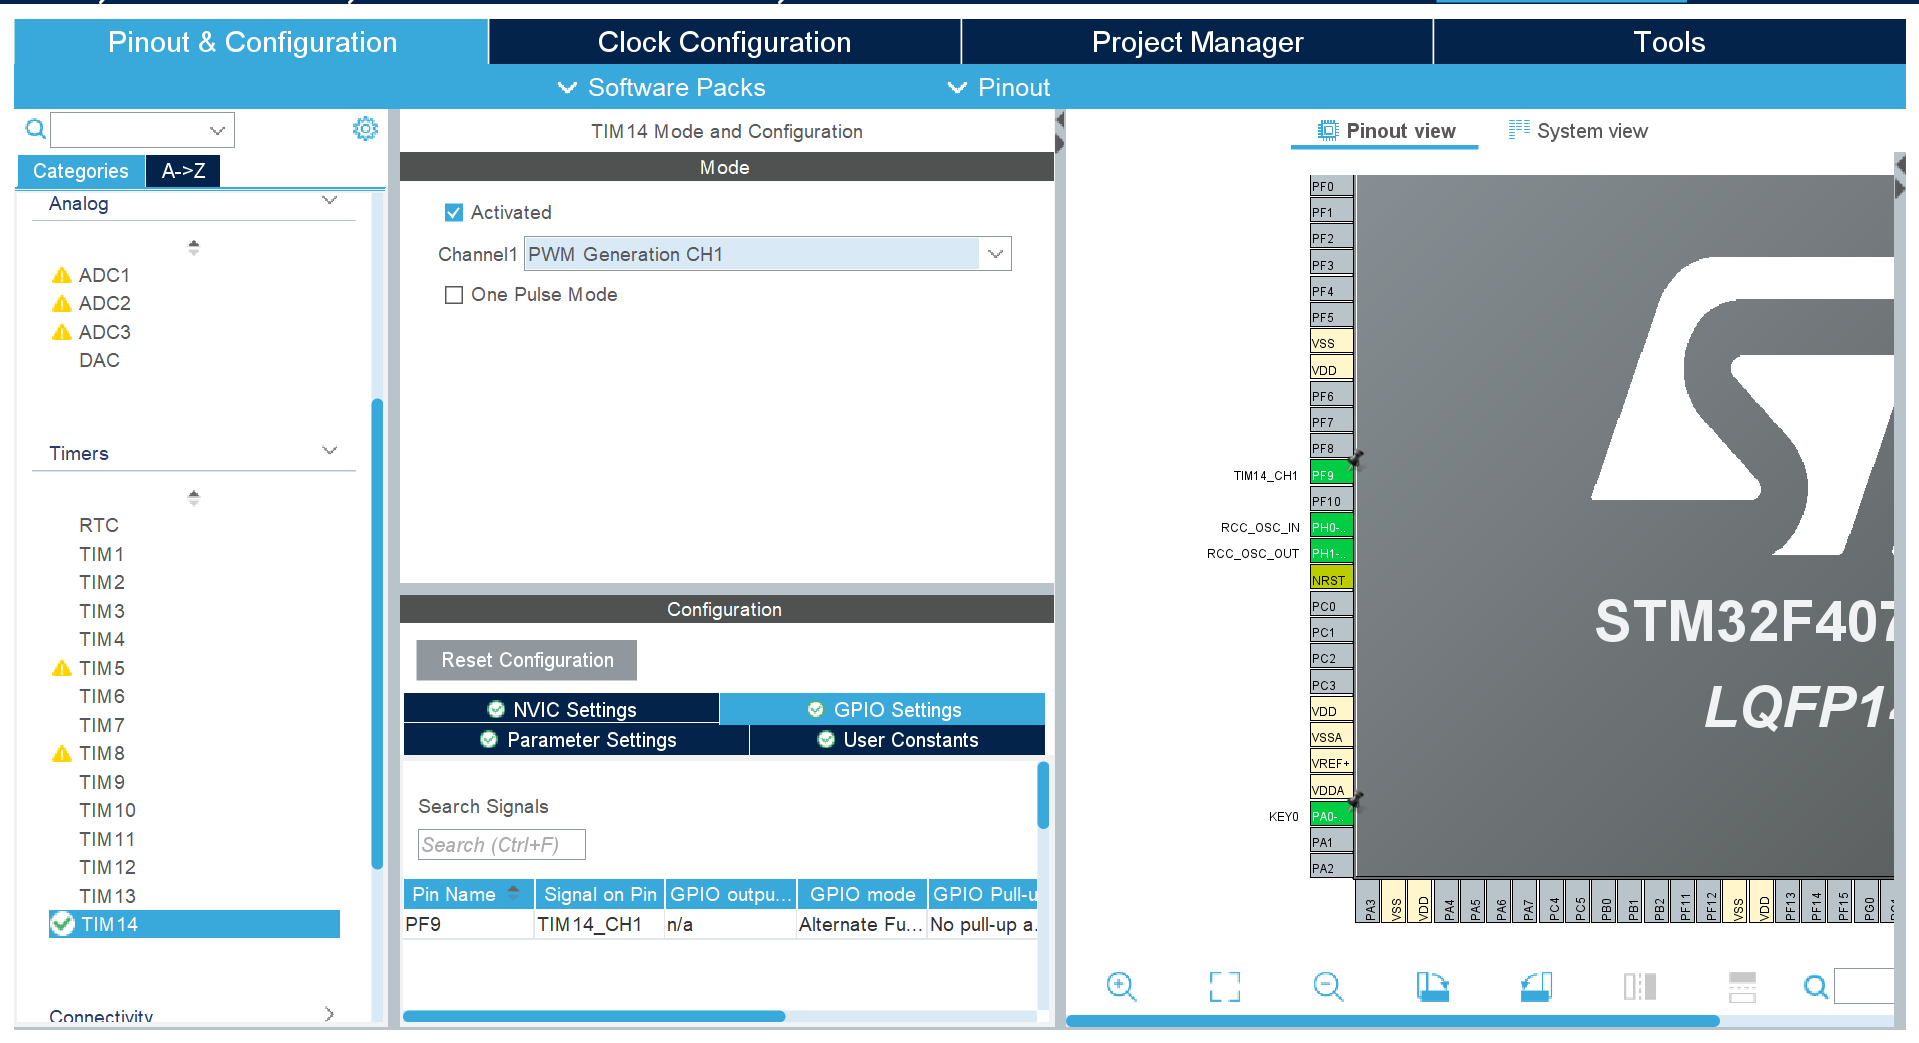1919x1043 pixels.
Task: Click the ADC1 warning icon
Action: coord(62,275)
